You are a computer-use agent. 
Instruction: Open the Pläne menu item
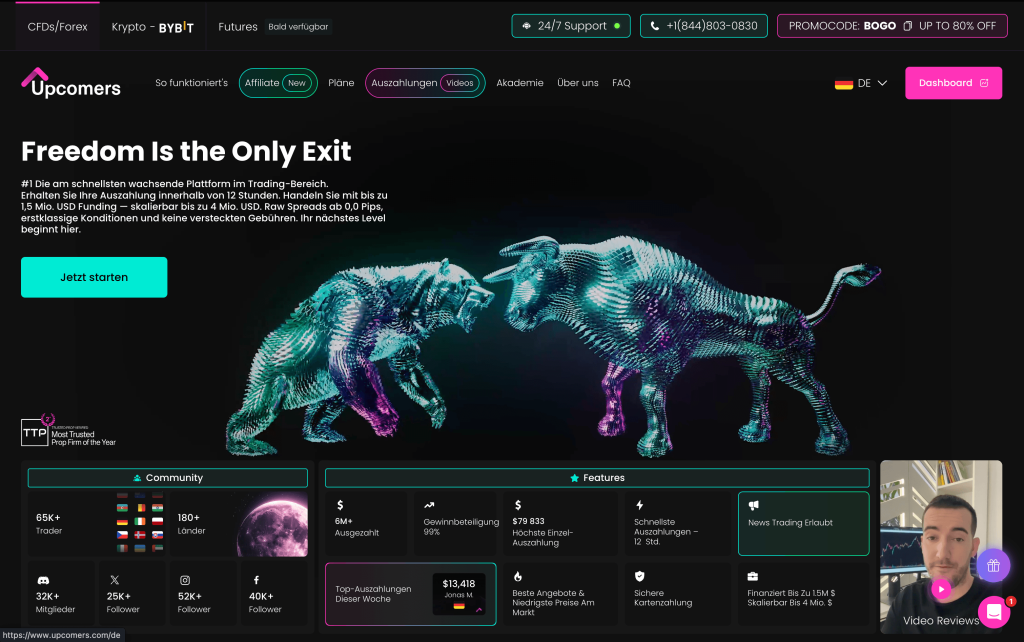pos(341,83)
